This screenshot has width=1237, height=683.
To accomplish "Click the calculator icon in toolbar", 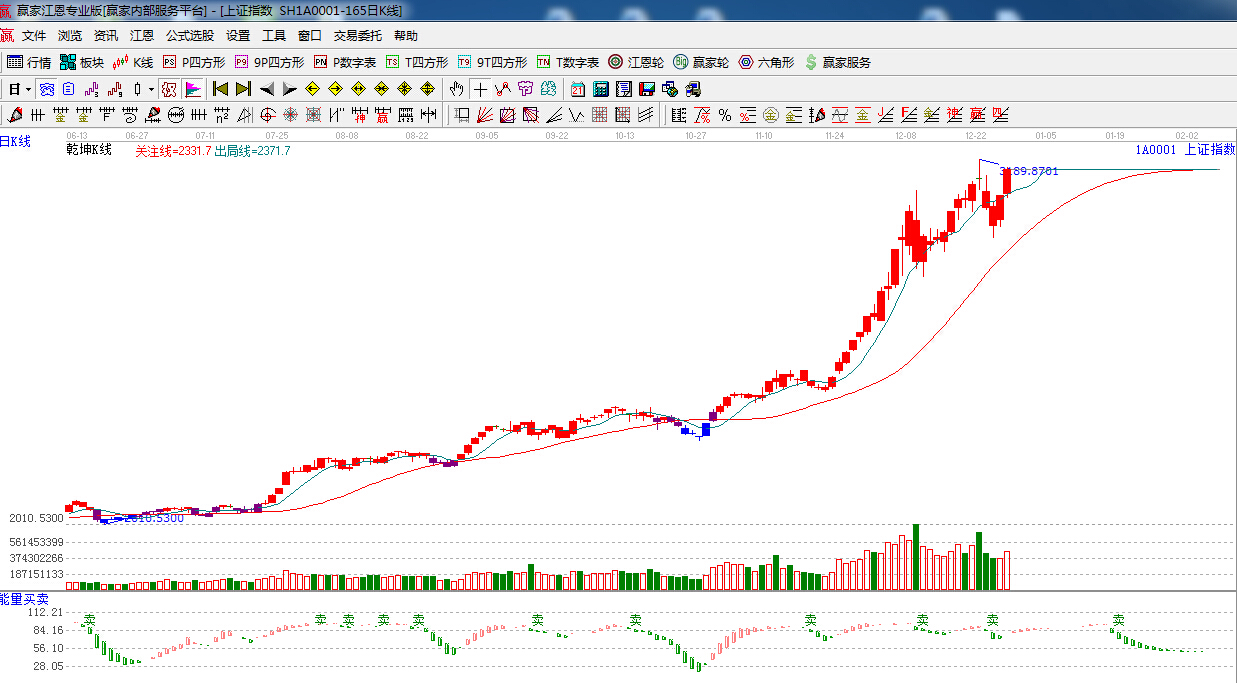I will click(600, 89).
